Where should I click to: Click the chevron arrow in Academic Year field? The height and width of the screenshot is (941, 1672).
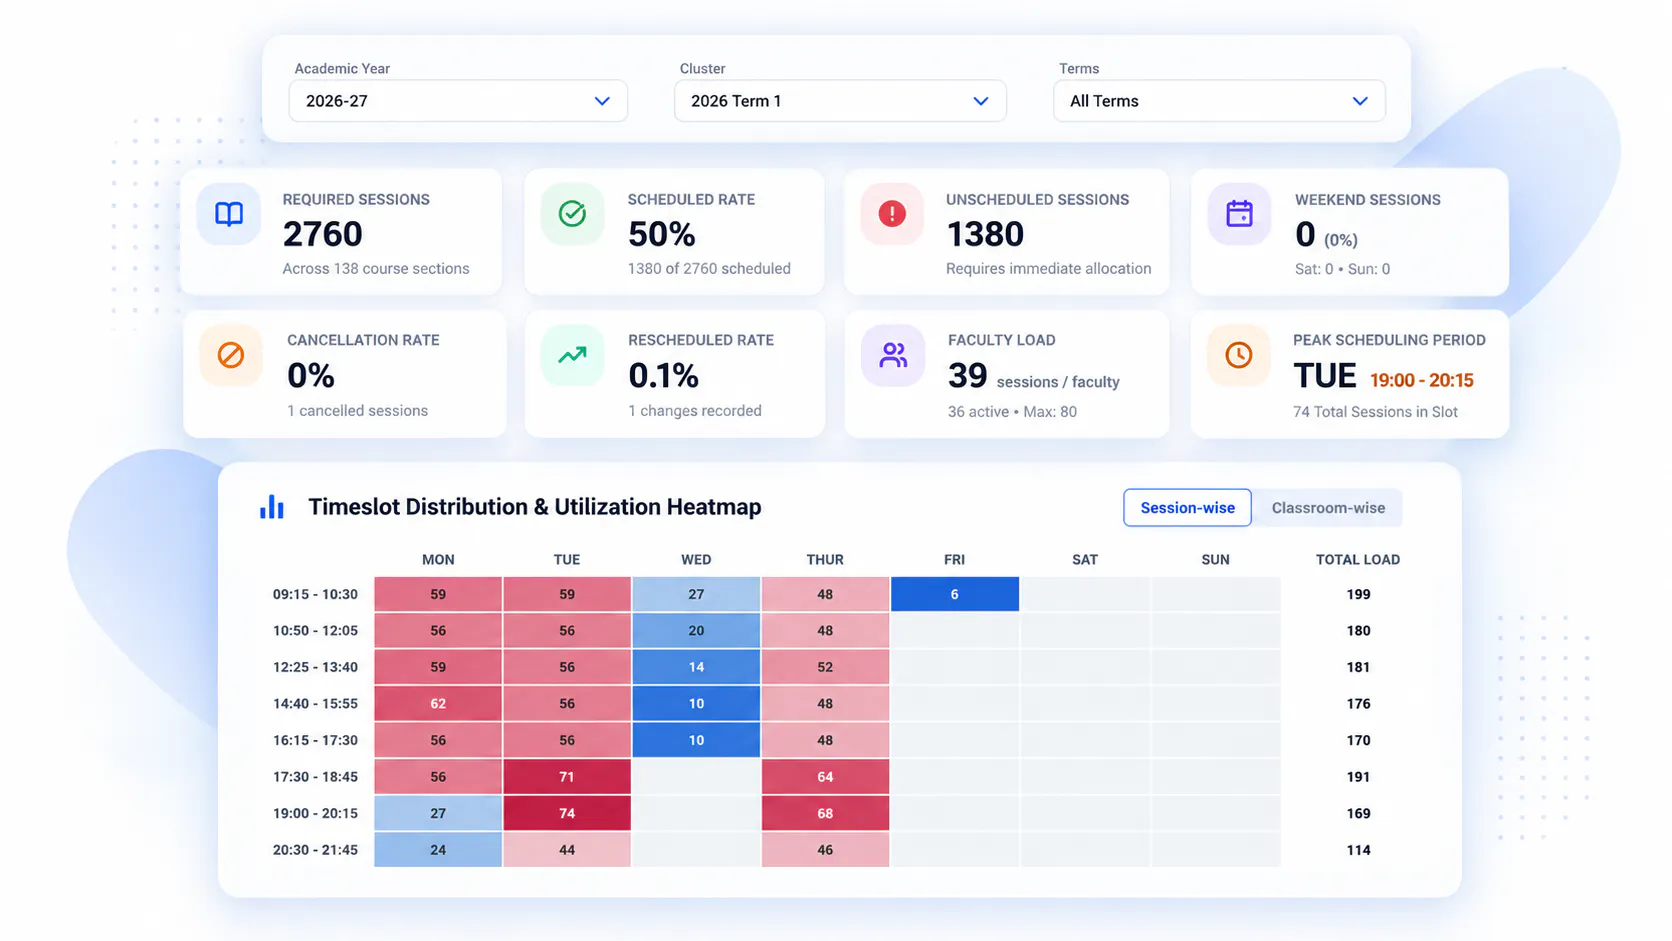602,101
